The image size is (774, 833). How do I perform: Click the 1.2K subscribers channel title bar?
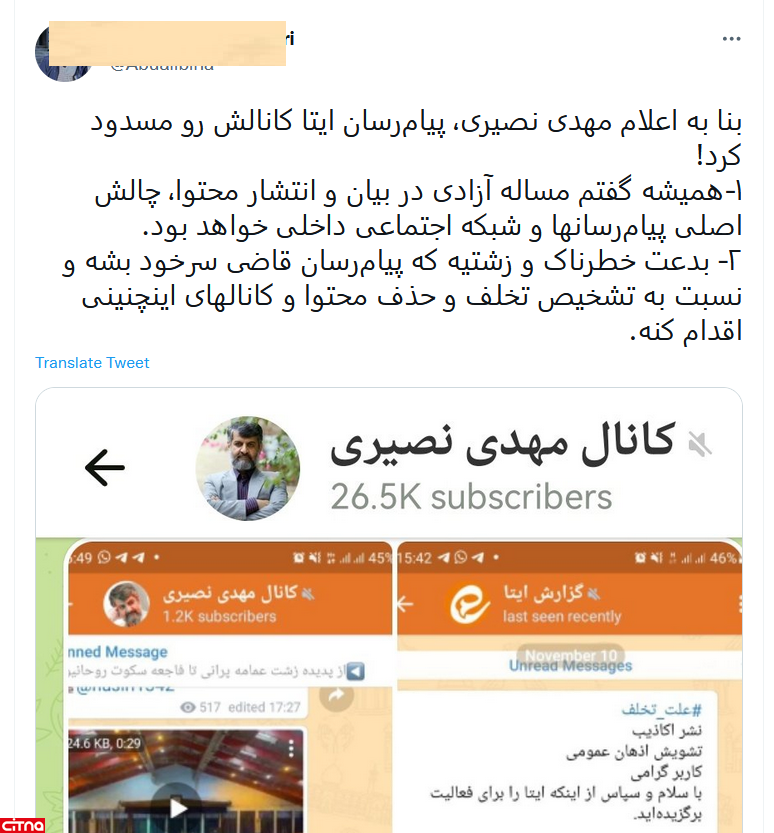click(230, 604)
